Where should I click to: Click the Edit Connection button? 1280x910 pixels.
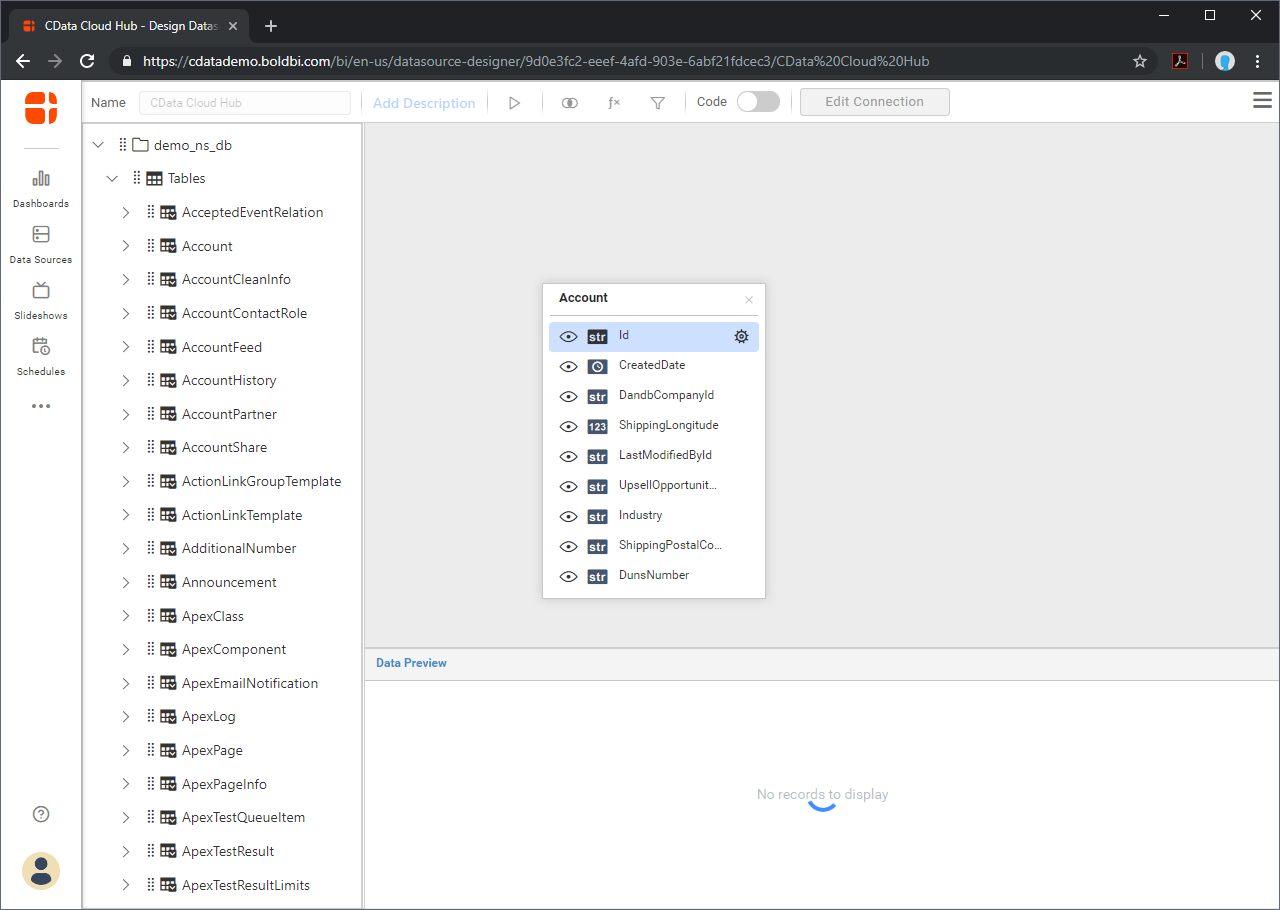click(x=874, y=102)
